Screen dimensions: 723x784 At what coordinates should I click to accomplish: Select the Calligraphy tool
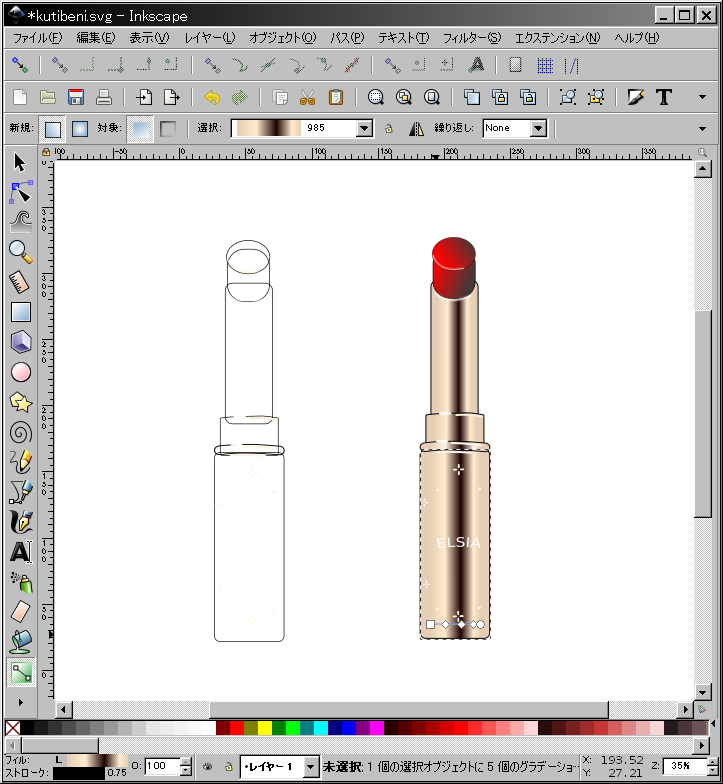(x=20, y=522)
